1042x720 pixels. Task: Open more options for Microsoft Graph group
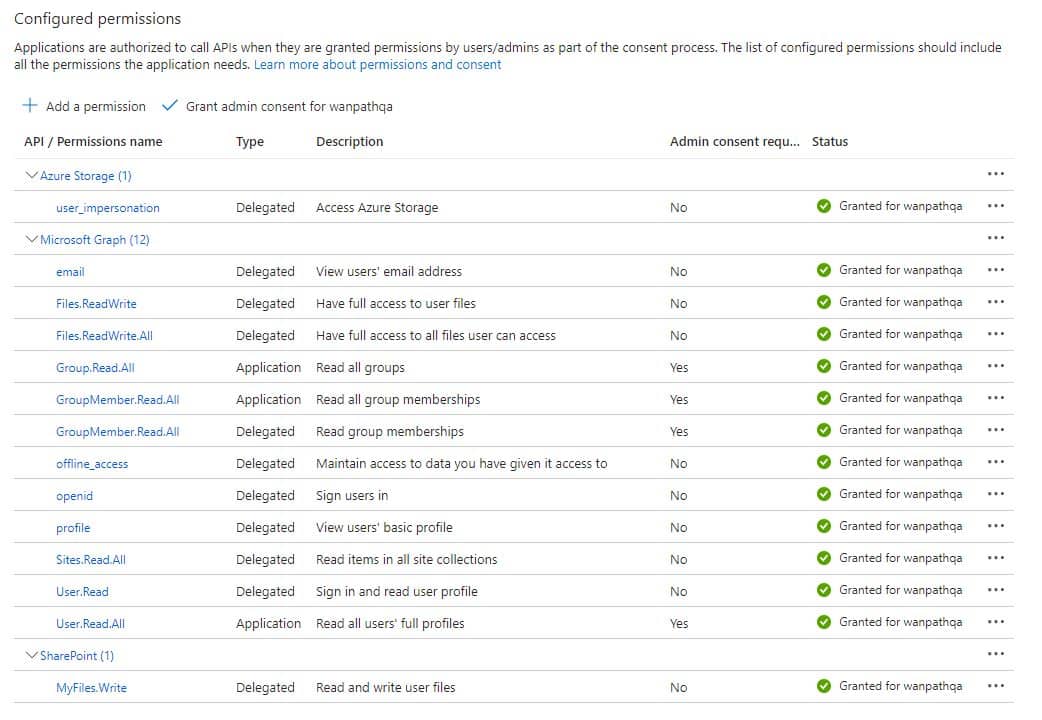994,239
